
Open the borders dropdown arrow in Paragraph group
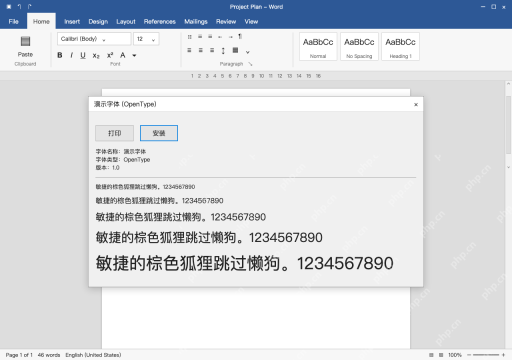248,52
